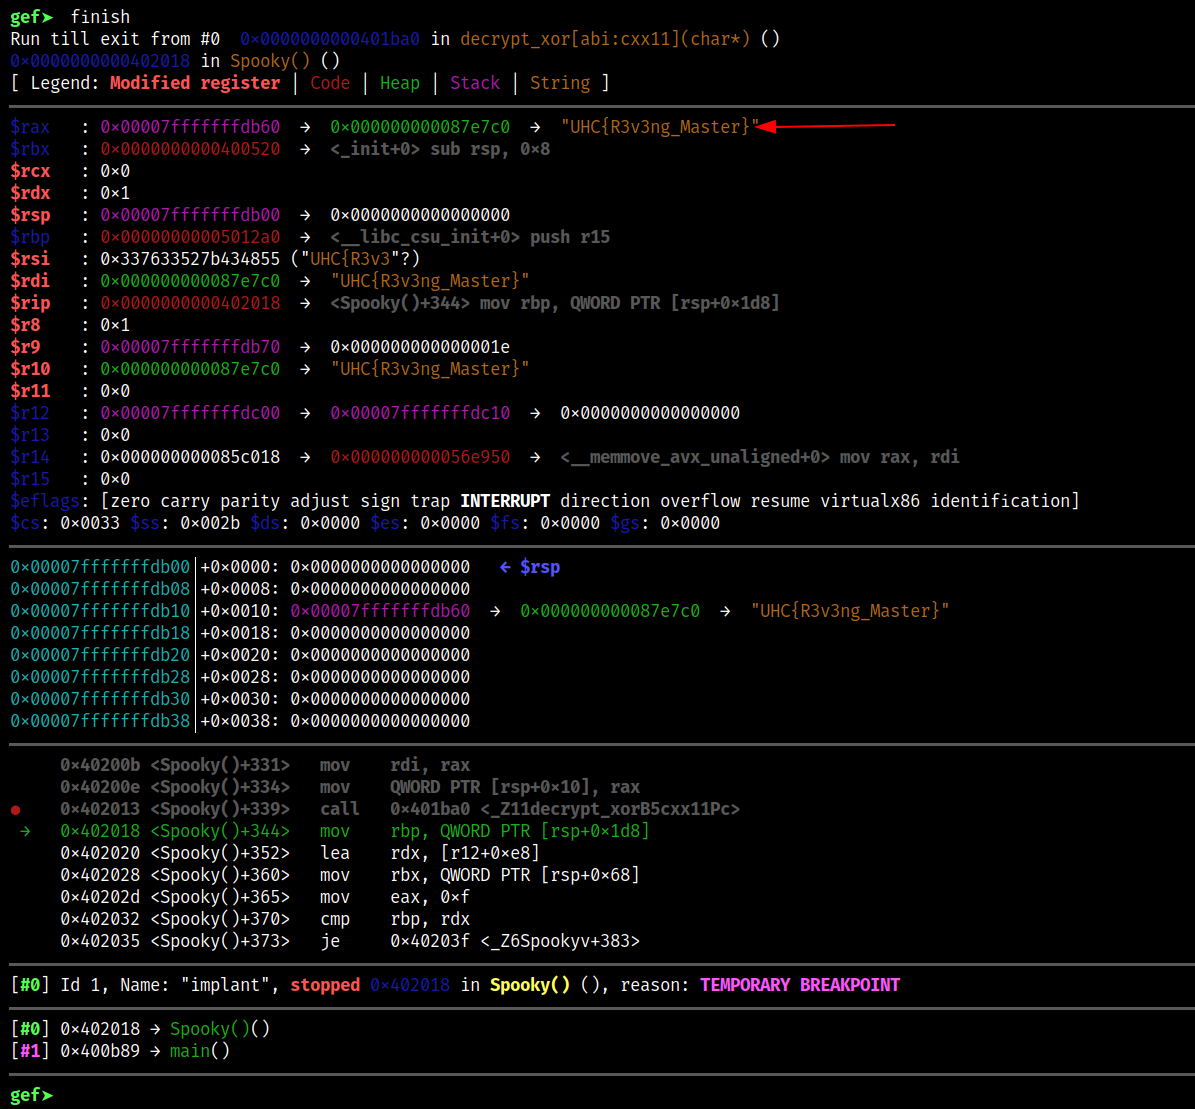Click the je instruction at Spooky()+373
The width and height of the screenshot is (1195, 1109).
tap(330, 941)
